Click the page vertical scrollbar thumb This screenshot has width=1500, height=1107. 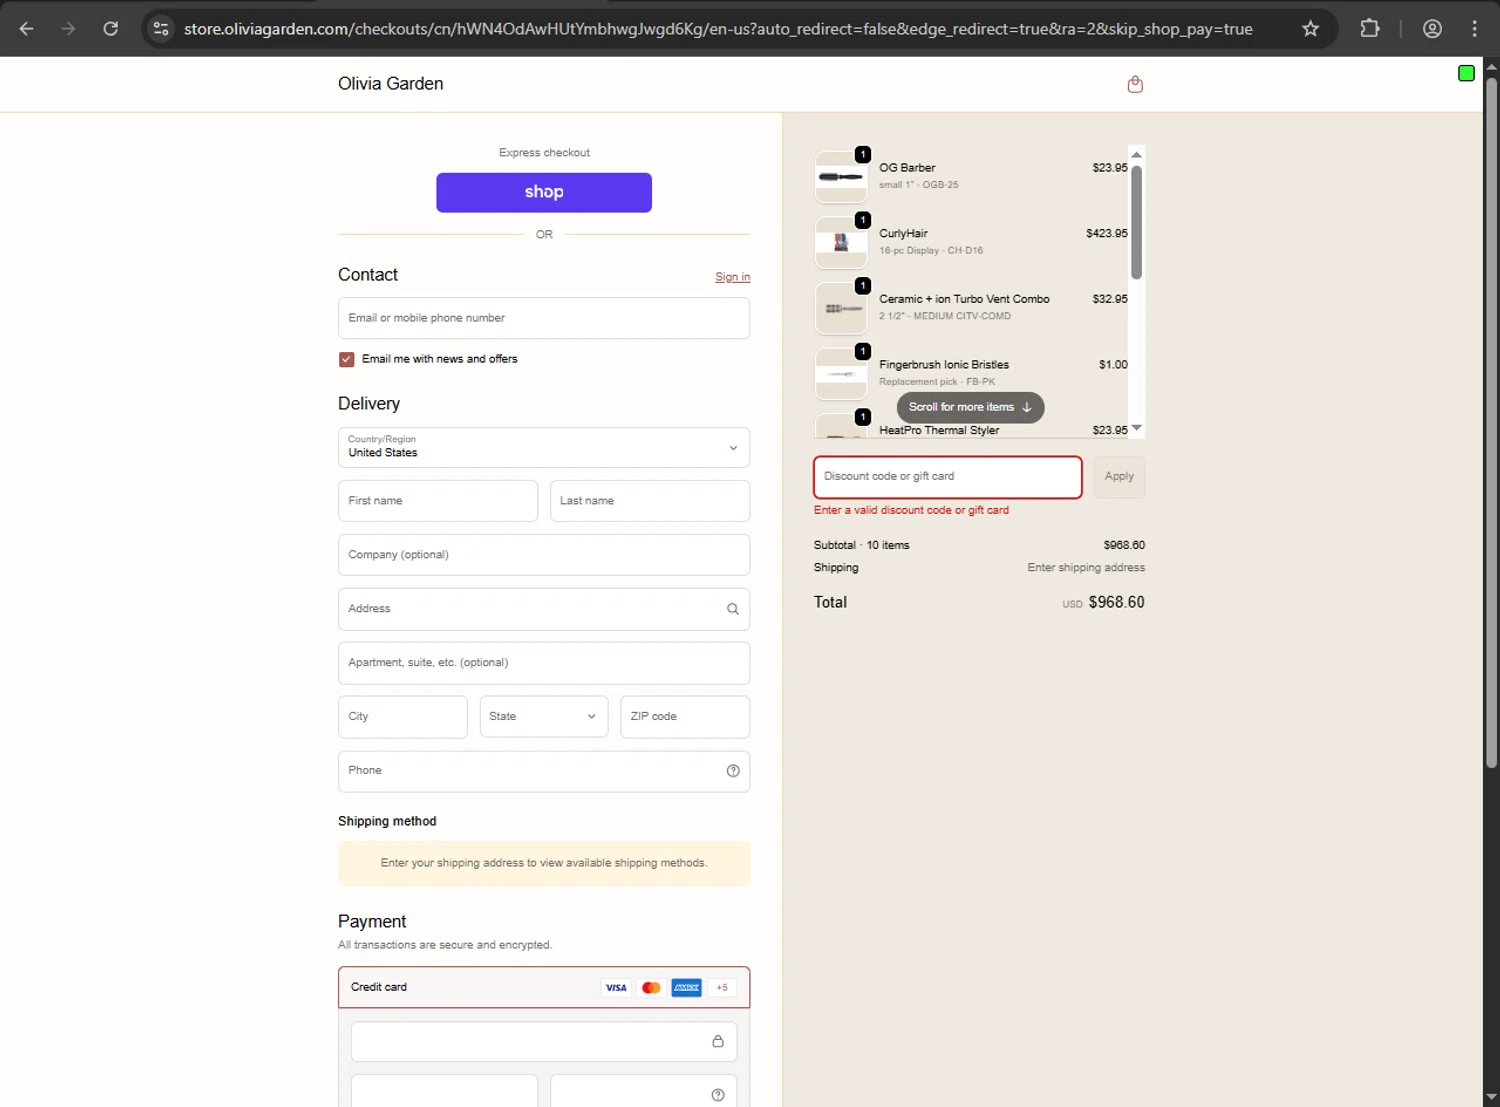click(1491, 422)
